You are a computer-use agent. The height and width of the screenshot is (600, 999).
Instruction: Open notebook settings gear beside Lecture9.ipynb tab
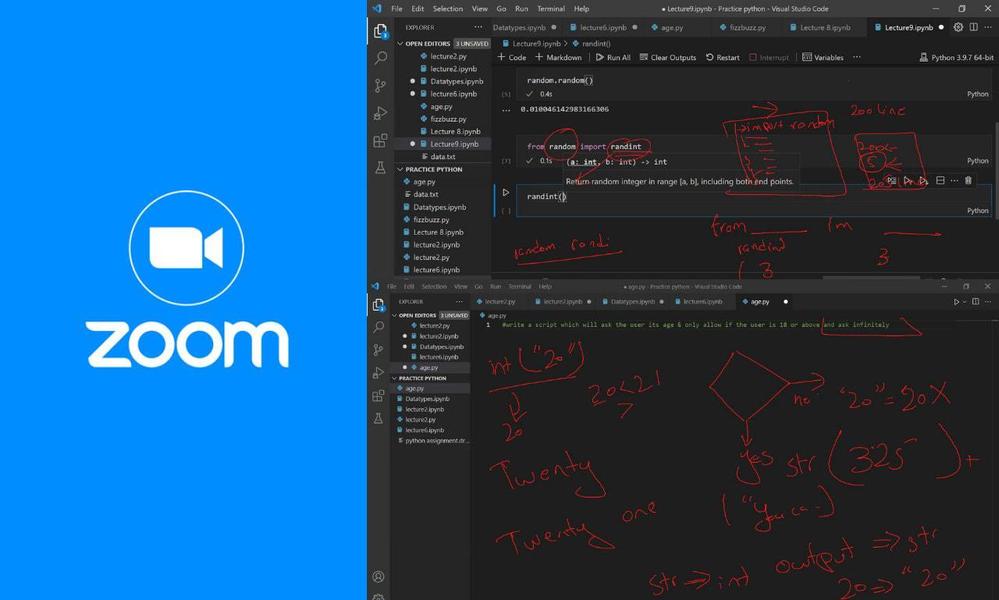tap(958, 27)
